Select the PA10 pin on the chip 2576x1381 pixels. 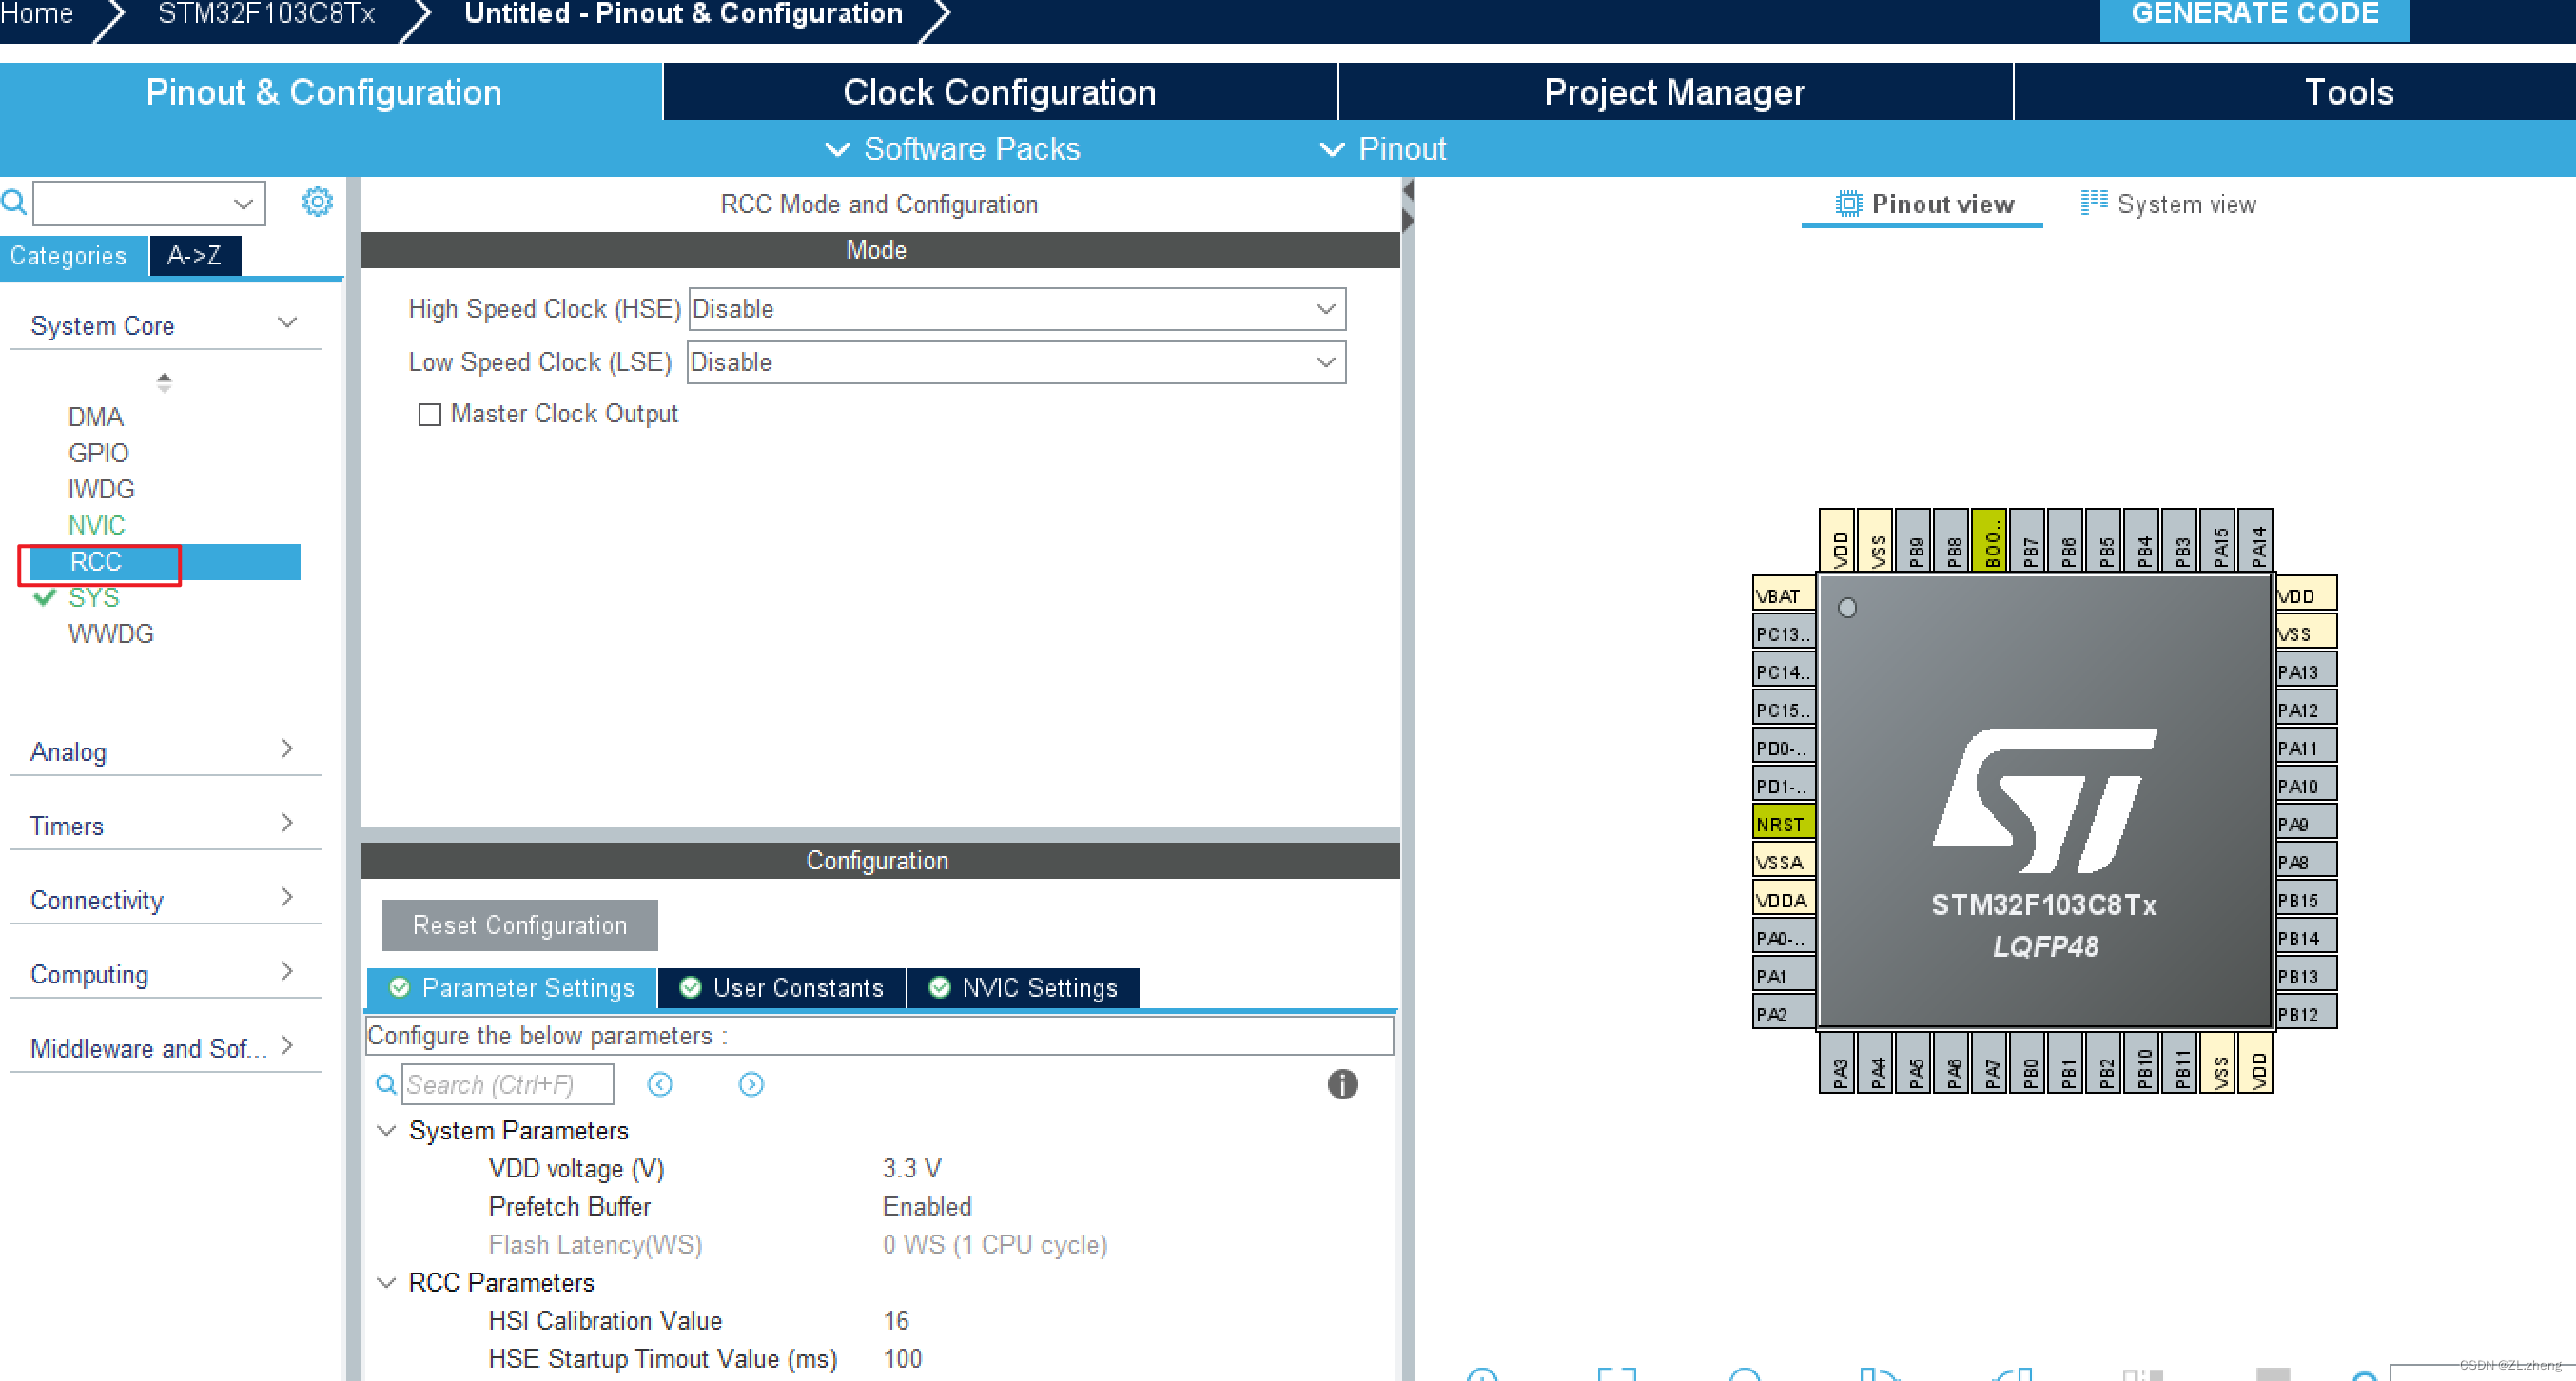pos(2306,786)
